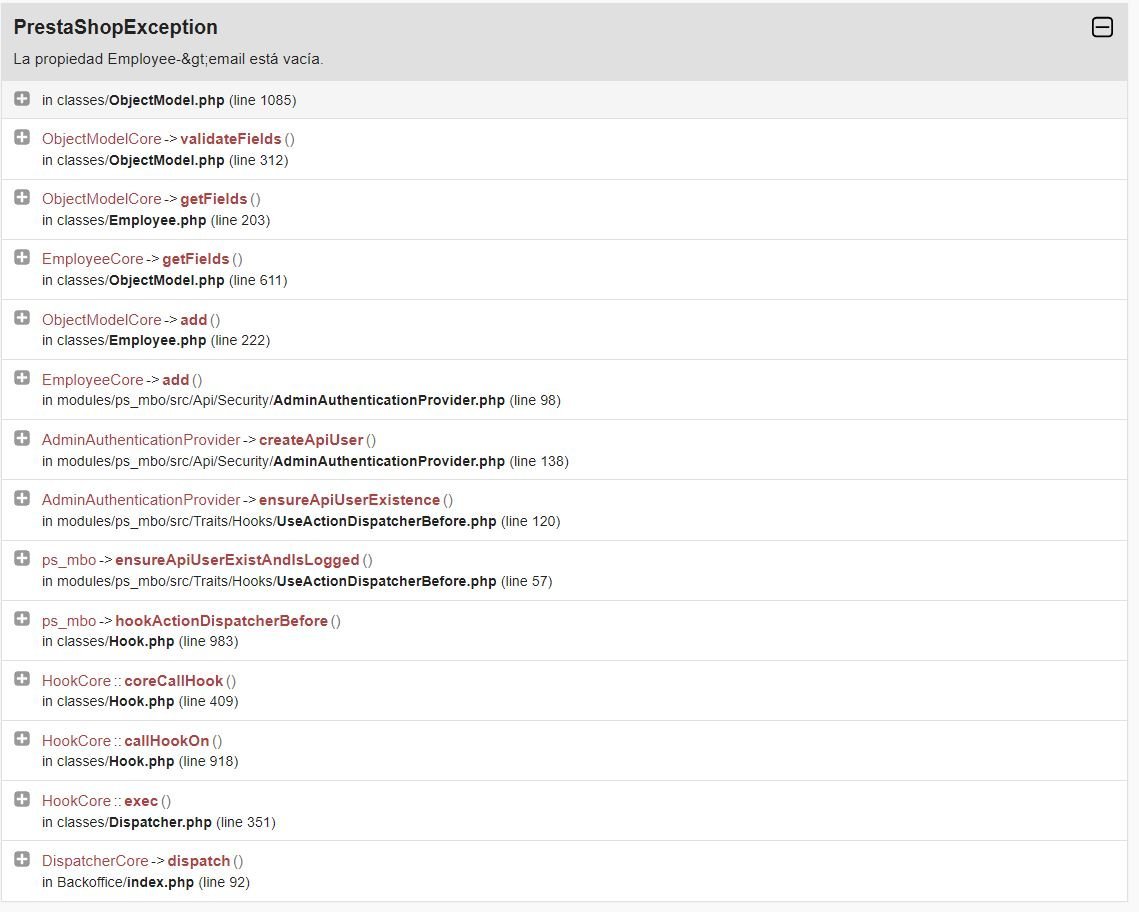Screen dimensions: 1139x912
Task: Click 'exec' method name
Action: pyautogui.click(x=141, y=801)
